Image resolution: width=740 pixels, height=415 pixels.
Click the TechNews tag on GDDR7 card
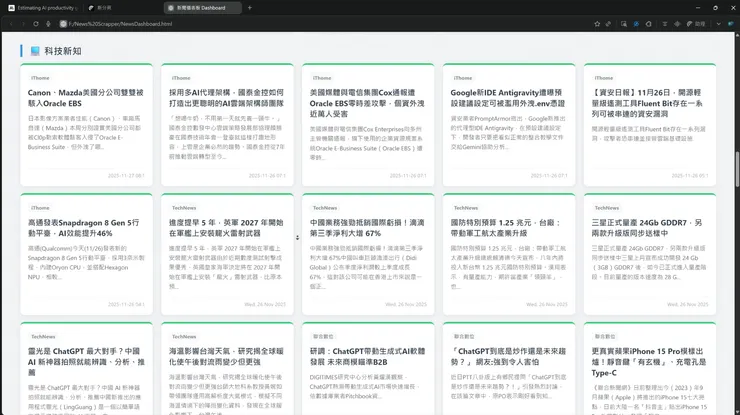(607, 208)
